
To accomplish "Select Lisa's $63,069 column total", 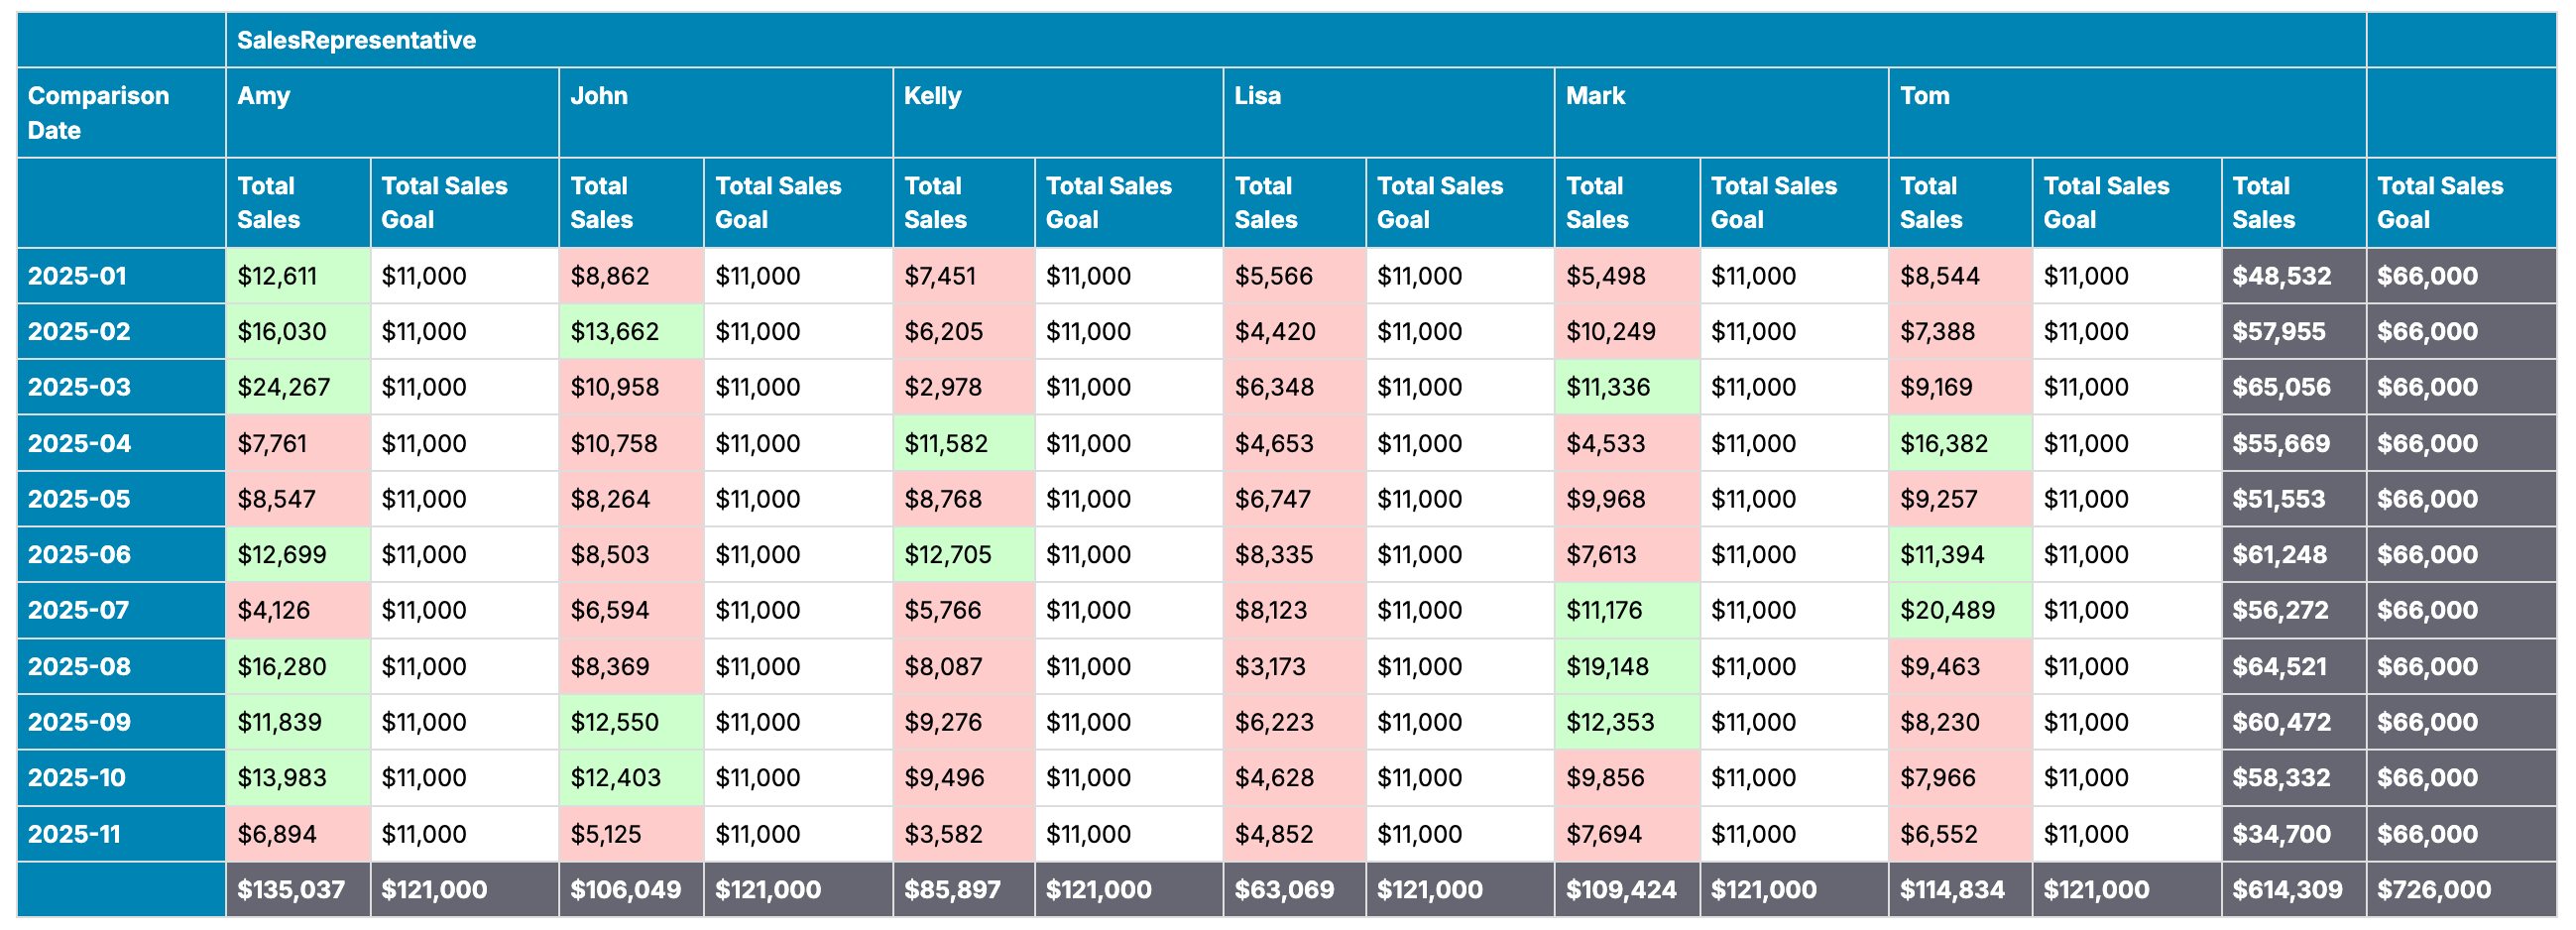I will point(1284,889).
